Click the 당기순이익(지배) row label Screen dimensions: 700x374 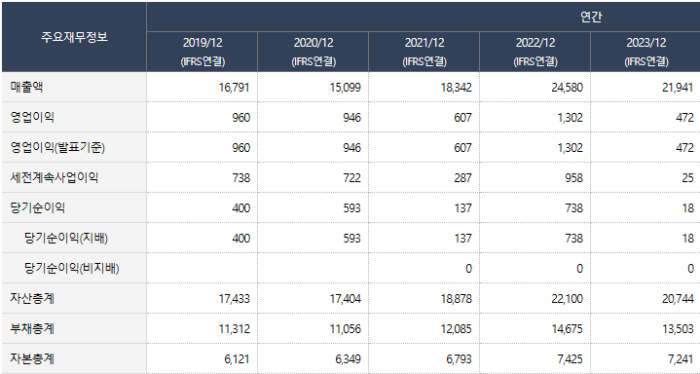(66, 238)
